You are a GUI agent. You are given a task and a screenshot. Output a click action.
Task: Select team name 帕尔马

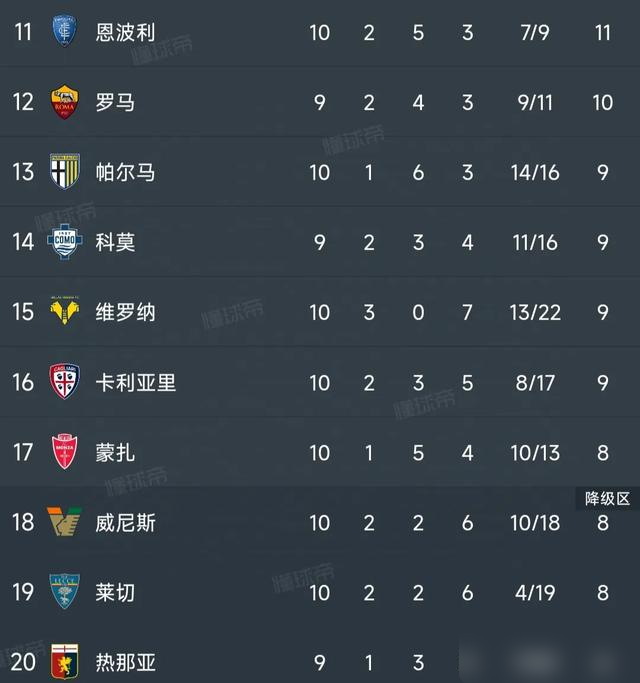[x=125, y=172]
